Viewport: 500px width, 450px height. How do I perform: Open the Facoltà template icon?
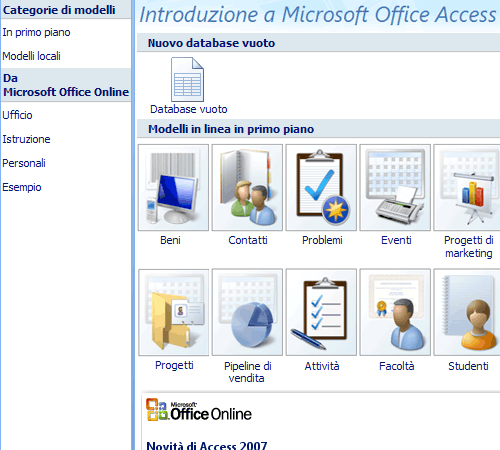[x=395, y=312]
